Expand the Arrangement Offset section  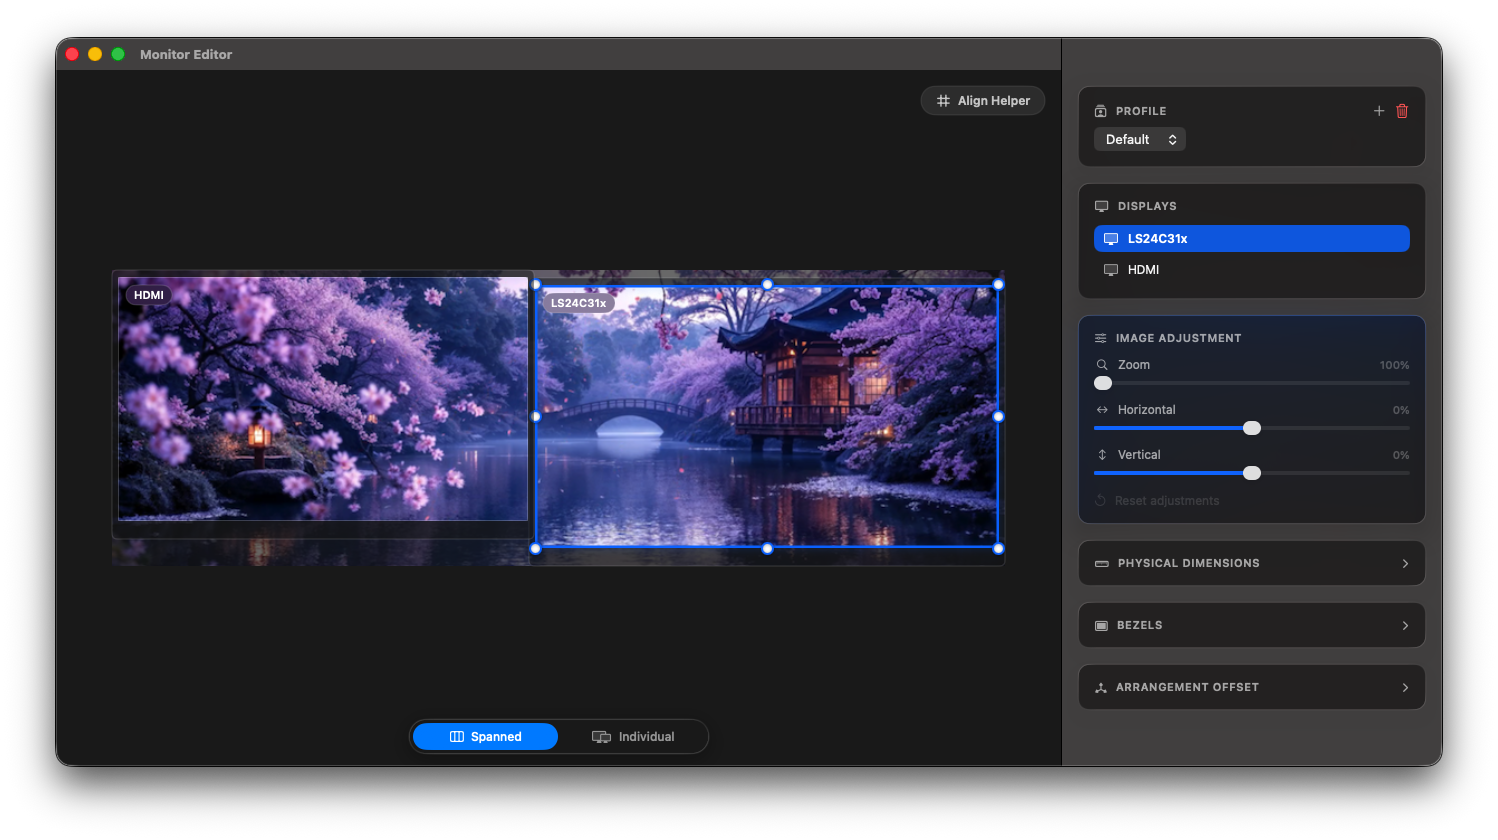1252,687
